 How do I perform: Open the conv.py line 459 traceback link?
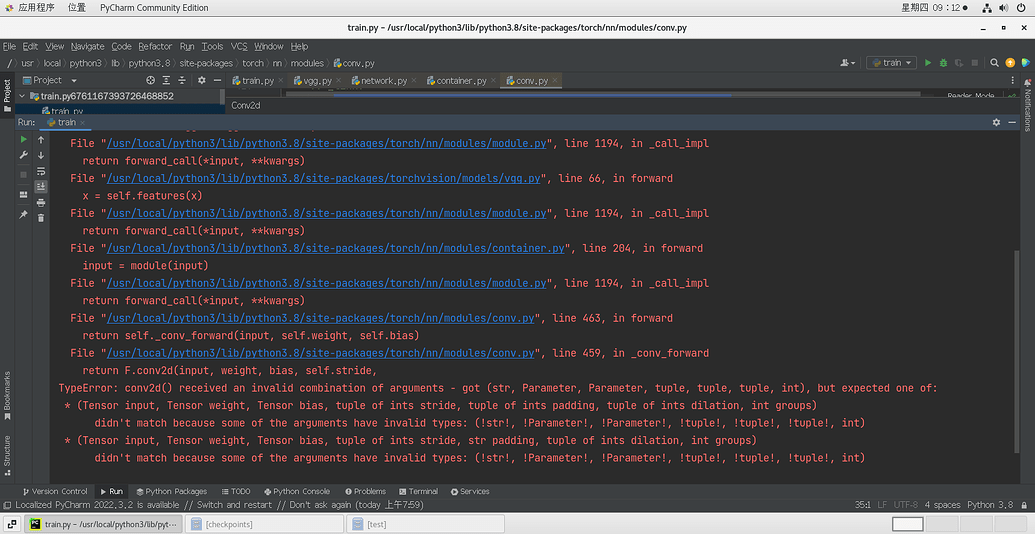pos(321,353)
